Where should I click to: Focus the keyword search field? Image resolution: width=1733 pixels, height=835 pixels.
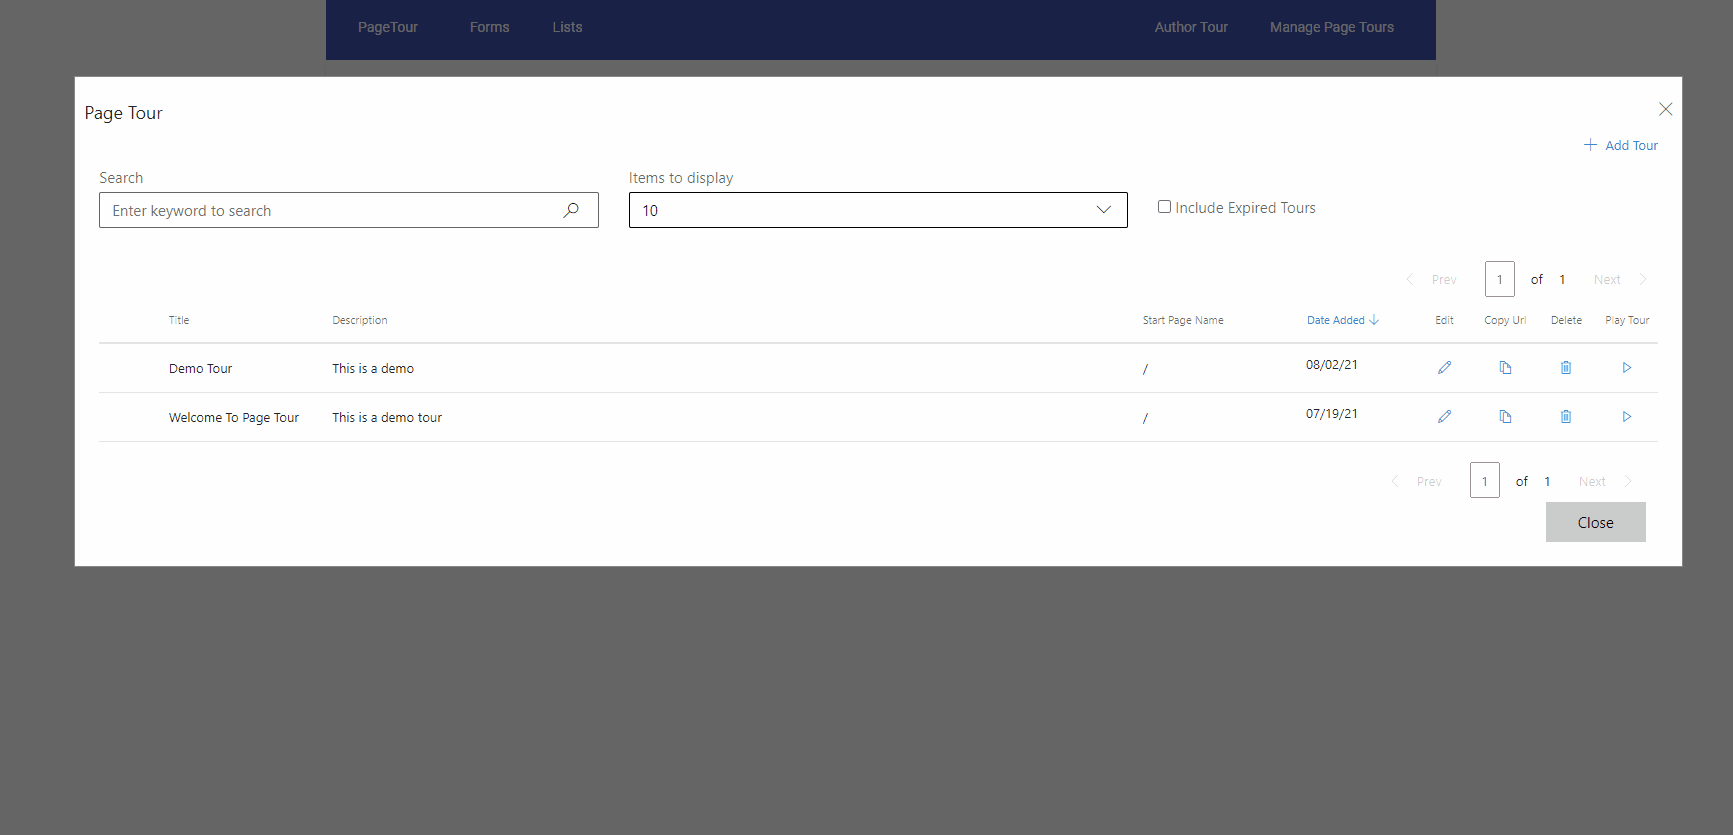[x=349, y=210]
